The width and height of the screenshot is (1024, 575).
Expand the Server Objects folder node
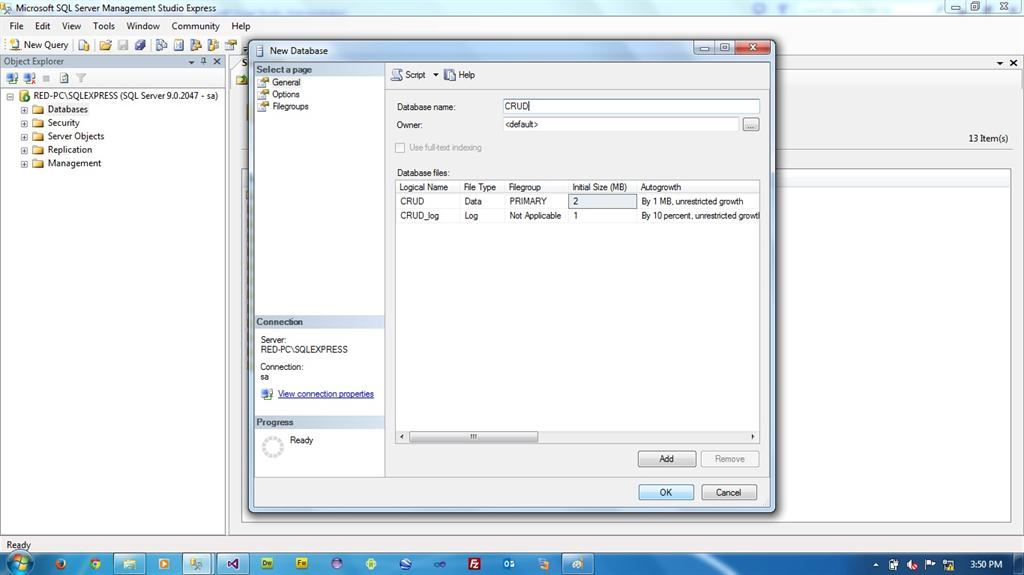(x=24, y=137)
